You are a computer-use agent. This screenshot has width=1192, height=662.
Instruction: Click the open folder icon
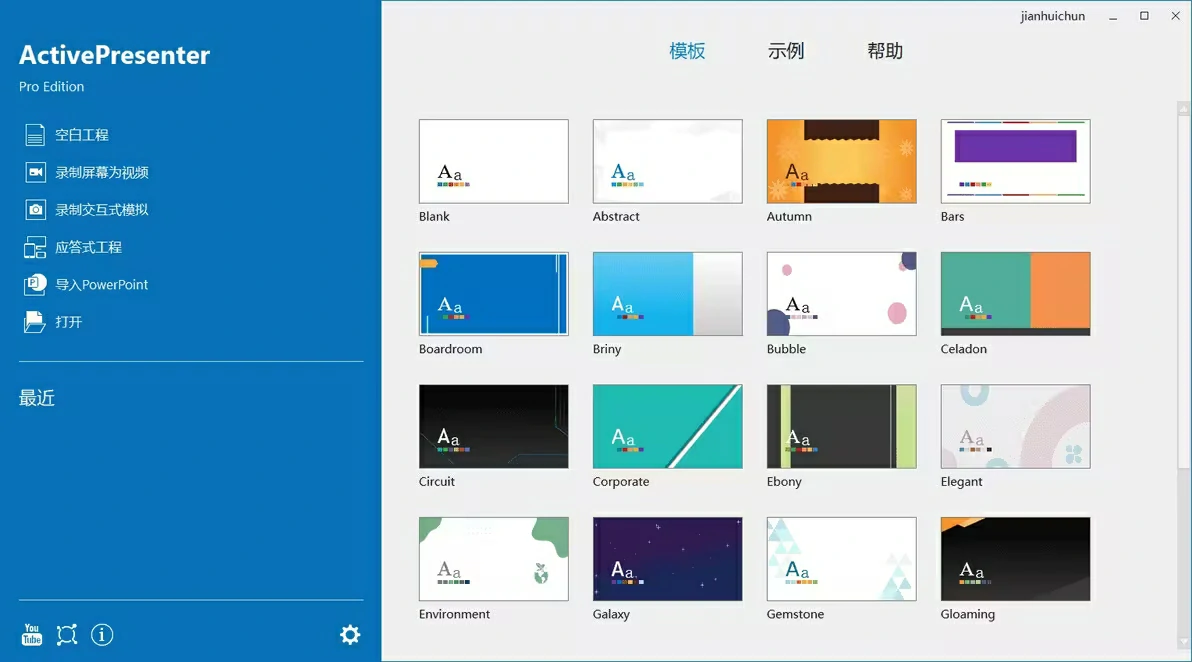[35, 322]
